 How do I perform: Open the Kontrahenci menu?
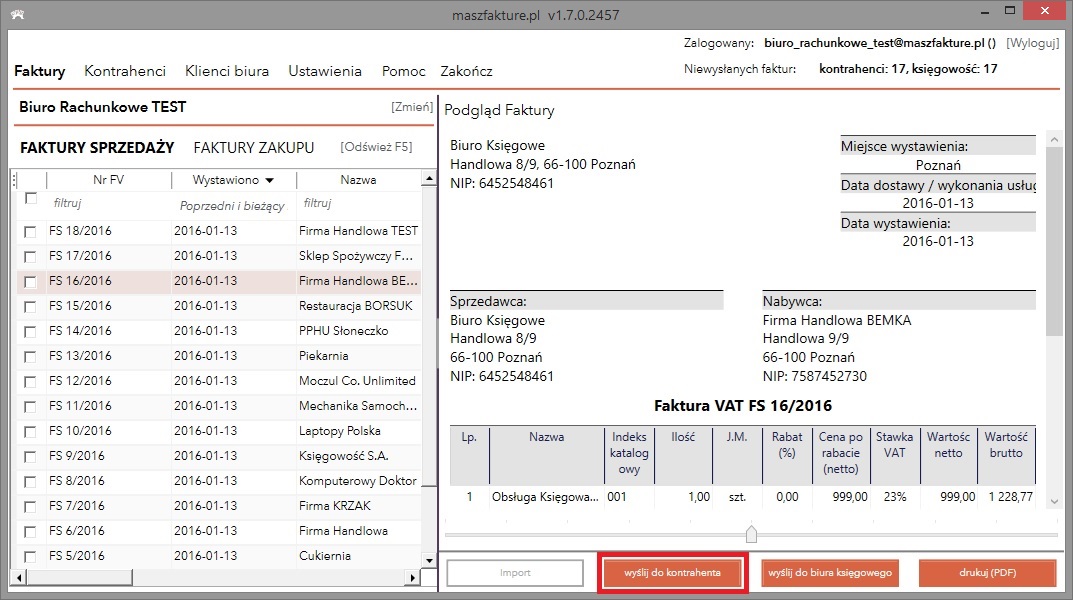click(x=125, y=71)
